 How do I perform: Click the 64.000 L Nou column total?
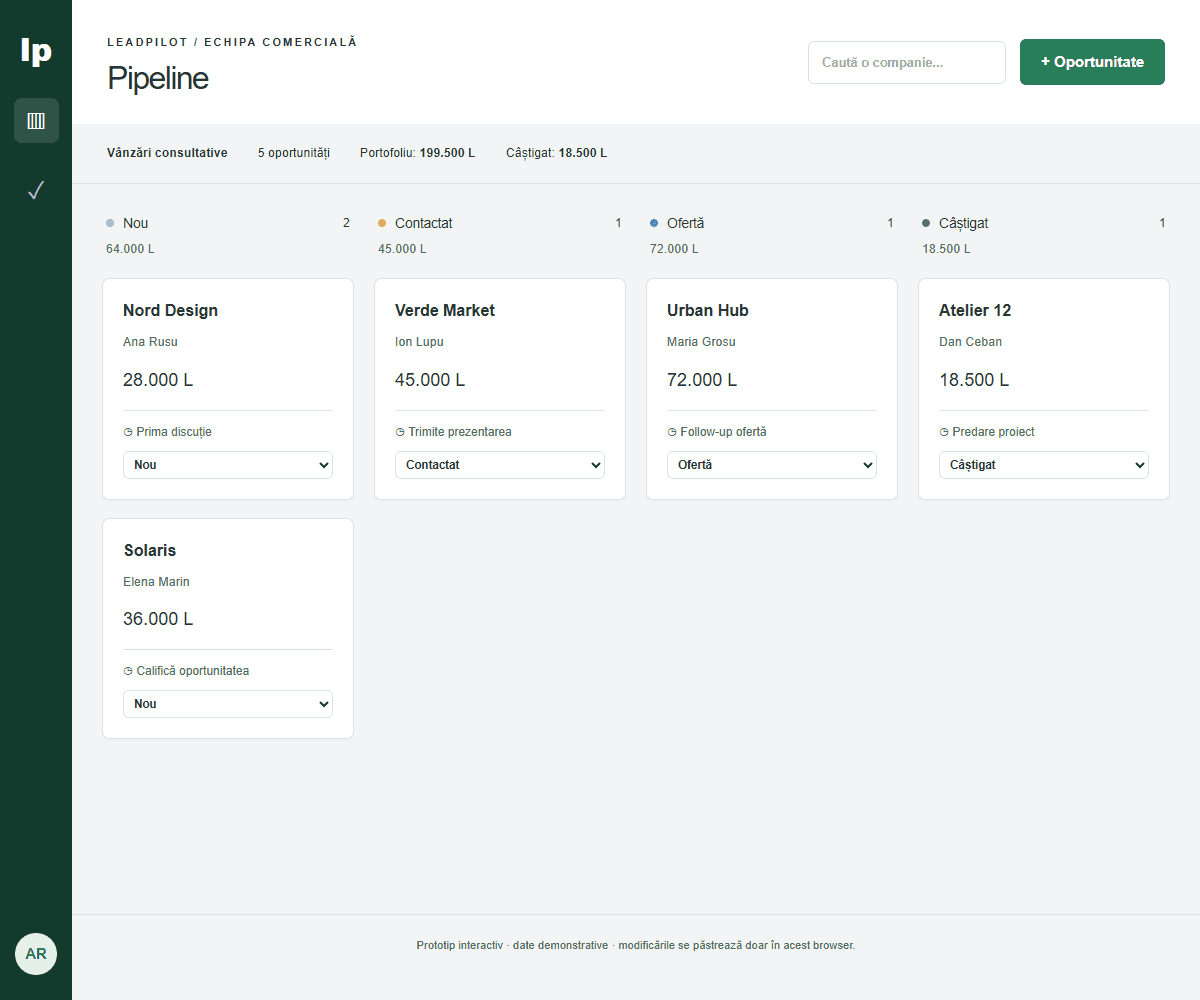(x=130, y=249)
